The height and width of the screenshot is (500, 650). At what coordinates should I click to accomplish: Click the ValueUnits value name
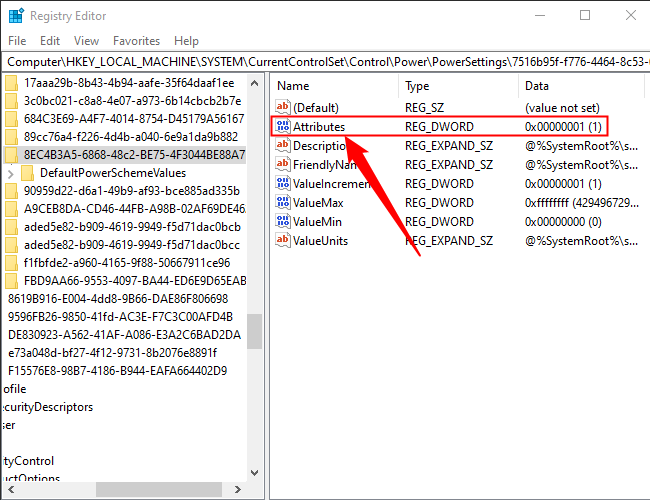[320, 240]
